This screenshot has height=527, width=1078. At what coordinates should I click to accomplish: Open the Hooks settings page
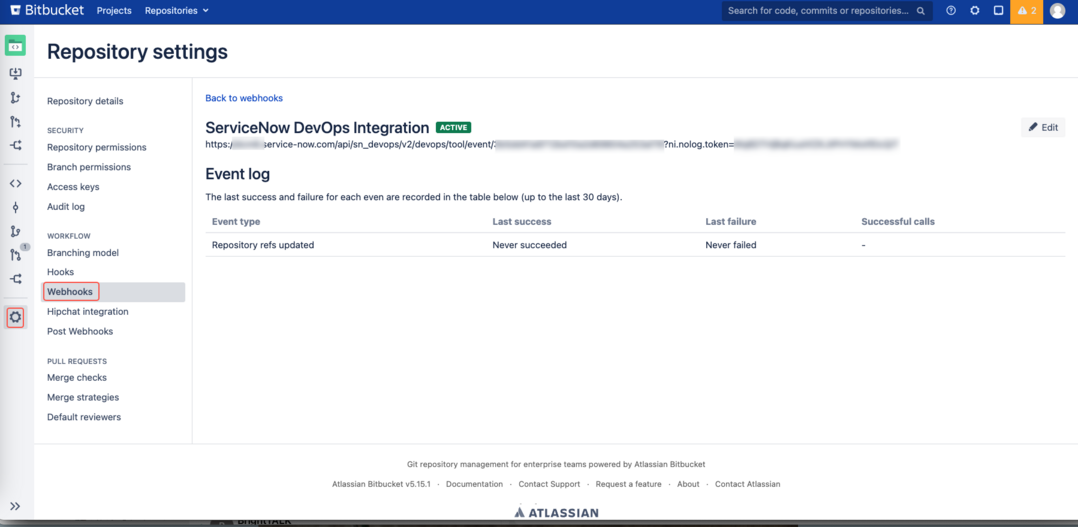pos(60,272)
